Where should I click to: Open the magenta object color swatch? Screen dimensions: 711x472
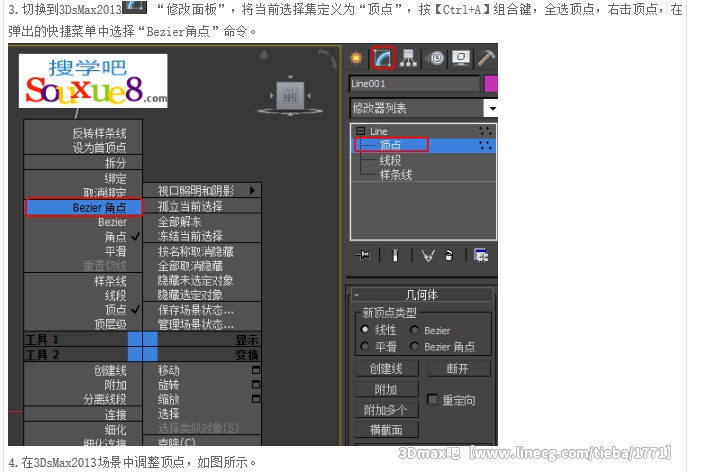click(491, 84)
